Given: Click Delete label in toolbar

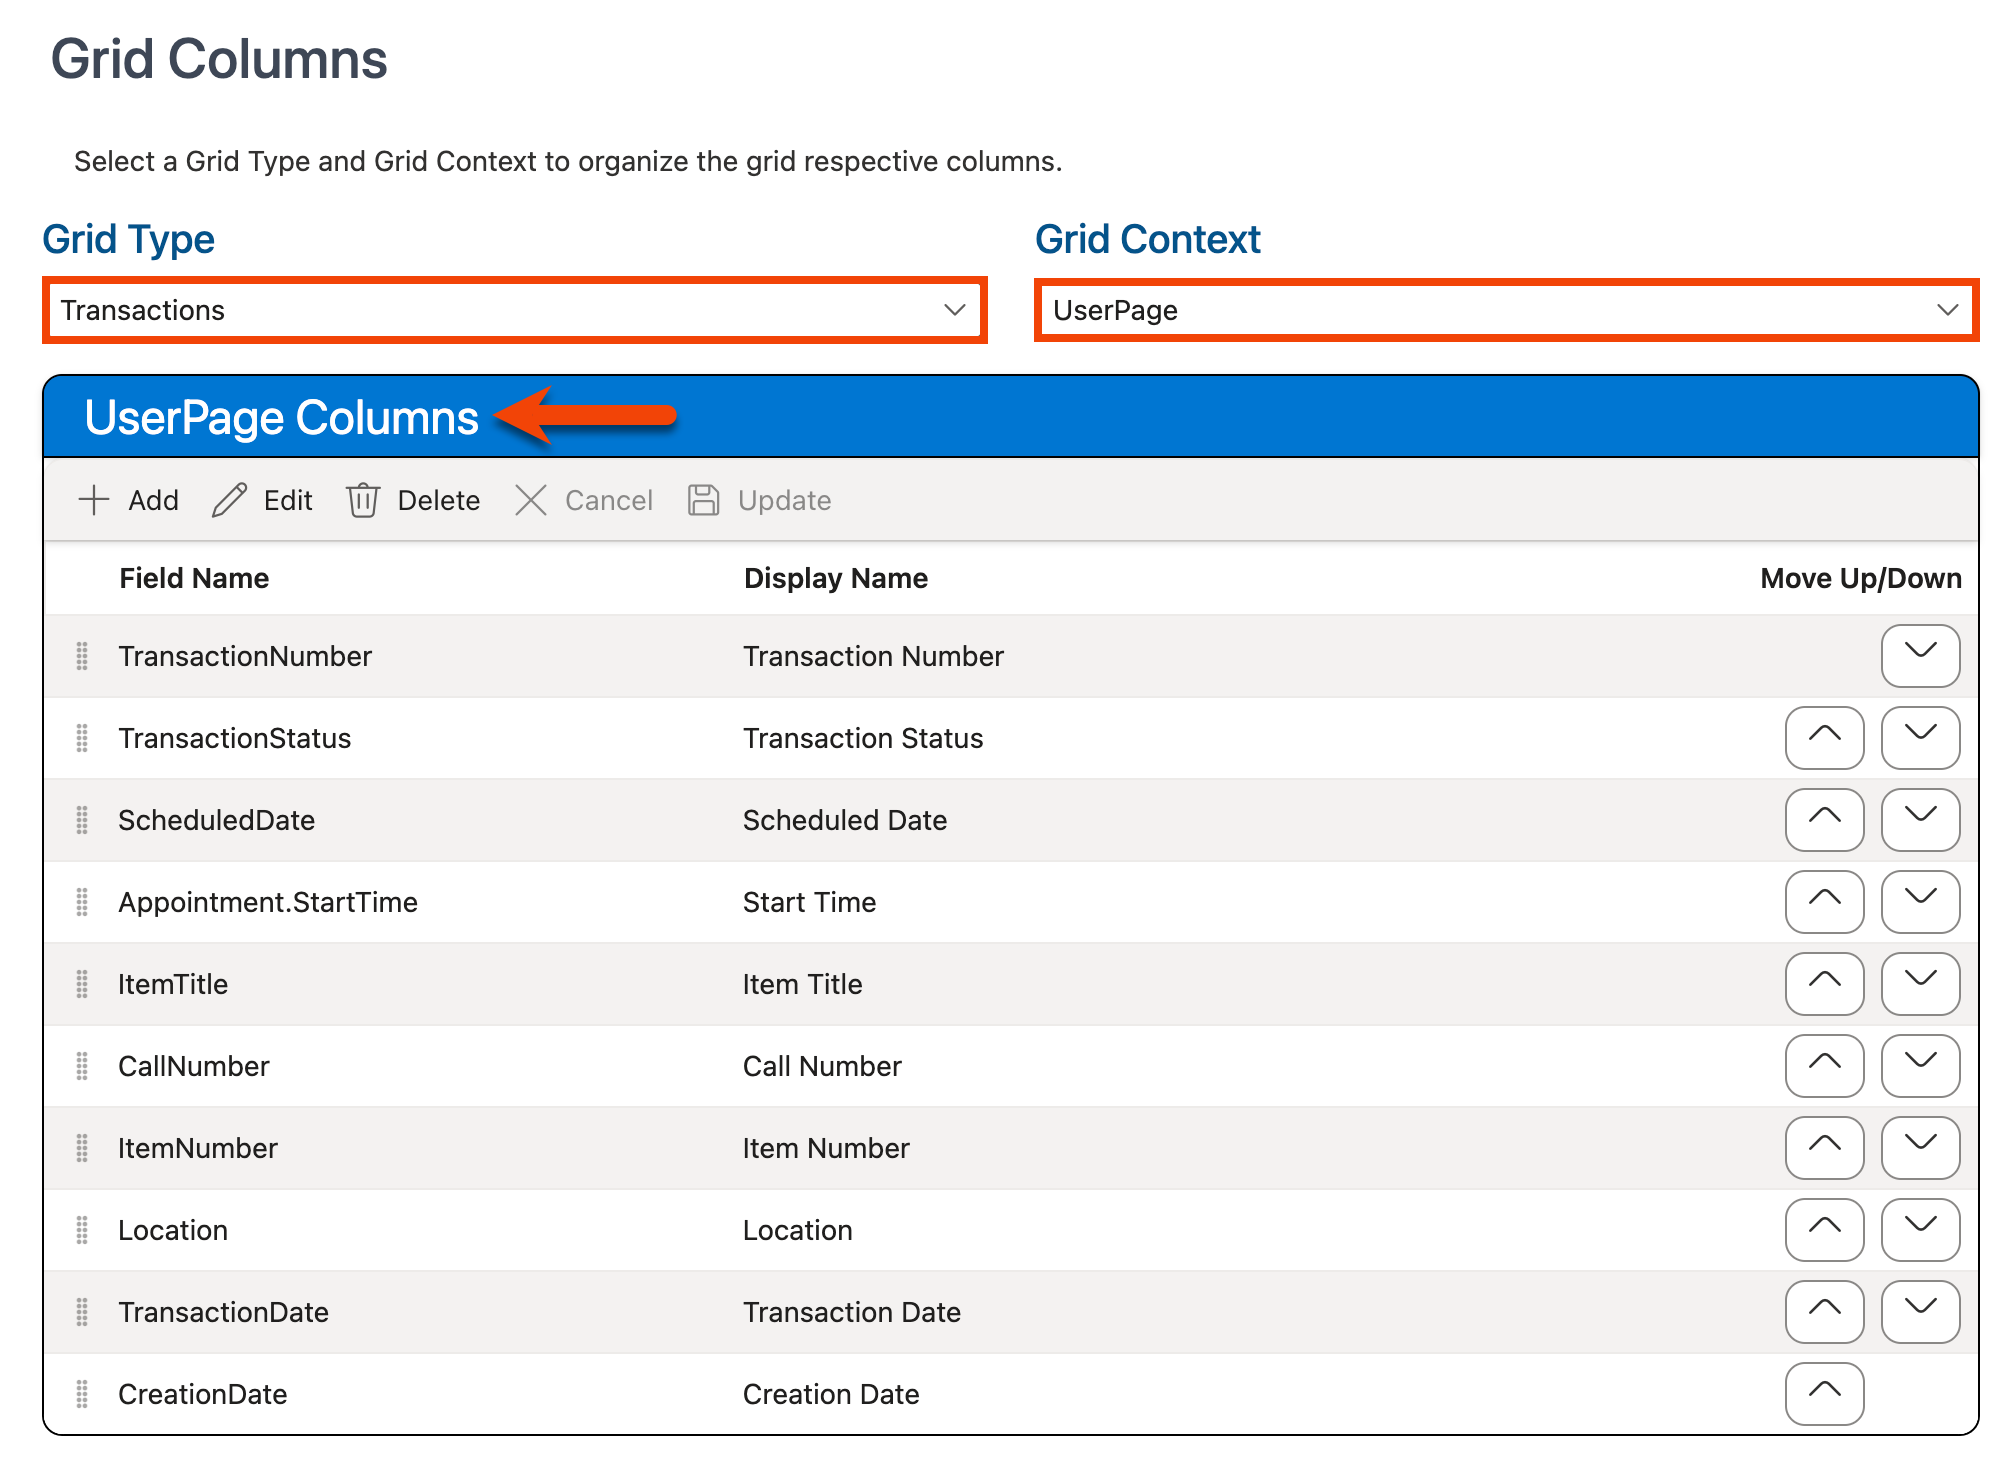Looking at the screenshot, I should (438, 500).
